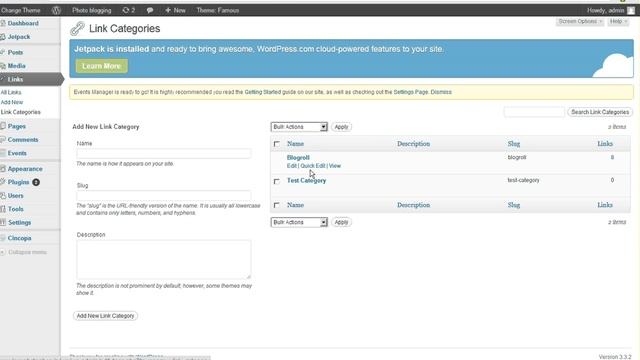The width and height of the screenshot is (640, 360).
Task: Click the Cincopa sidebar icon
Action: click(x=3, y=238)
